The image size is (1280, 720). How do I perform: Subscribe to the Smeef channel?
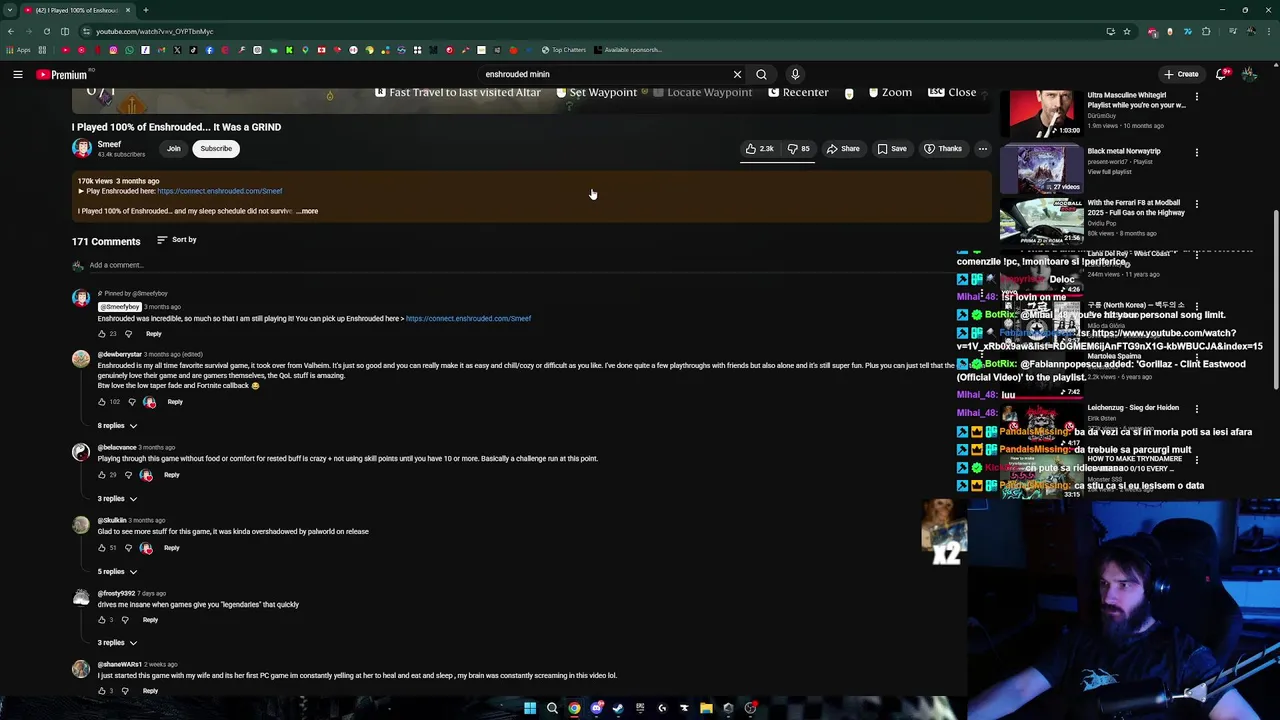pyautogui.click(x=215, y=148)
